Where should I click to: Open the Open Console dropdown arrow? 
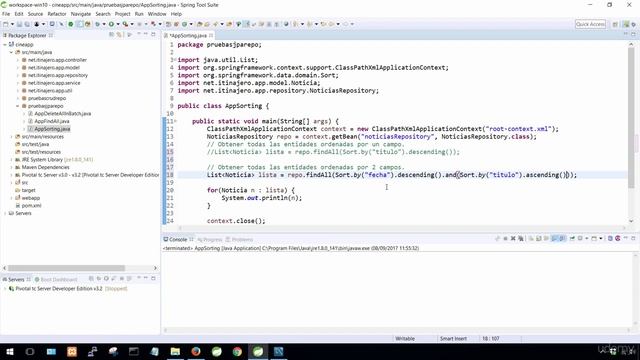(601, 238)
